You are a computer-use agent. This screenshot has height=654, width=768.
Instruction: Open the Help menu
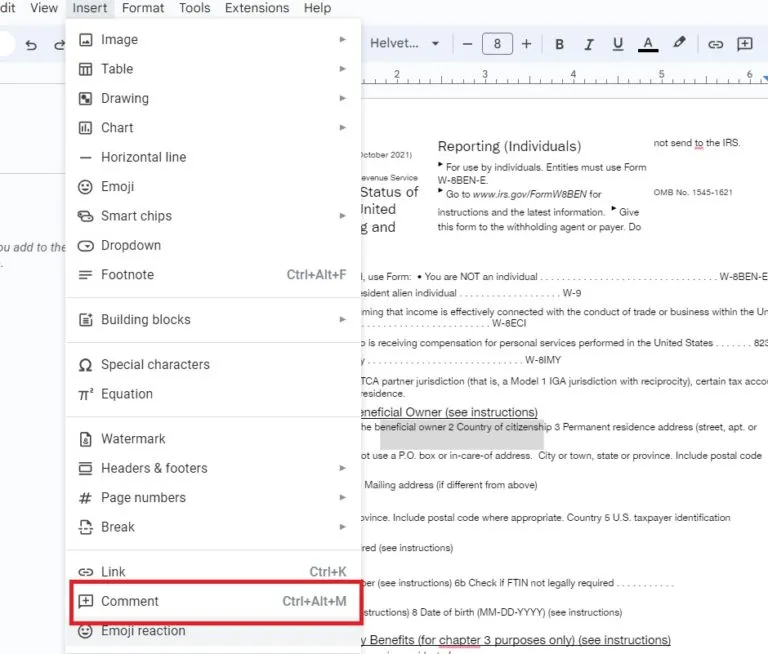tap(317, 8)
